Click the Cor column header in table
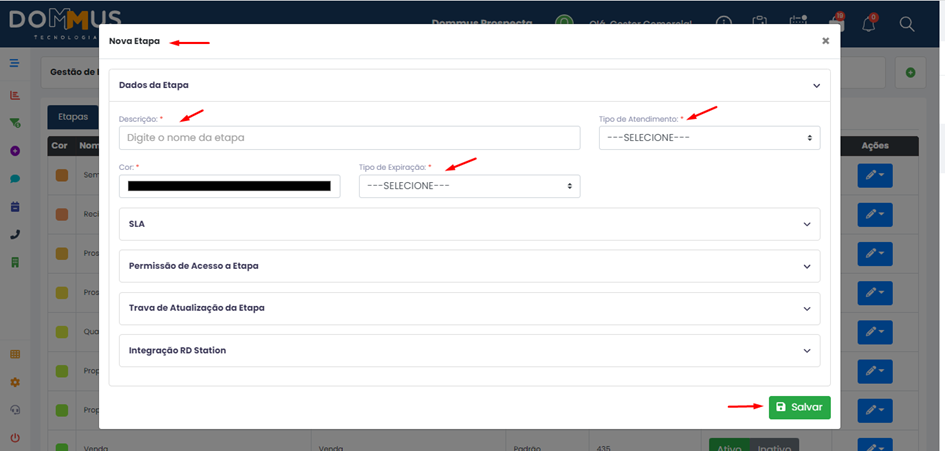945x451 pixels. click(x=59, y=146)
